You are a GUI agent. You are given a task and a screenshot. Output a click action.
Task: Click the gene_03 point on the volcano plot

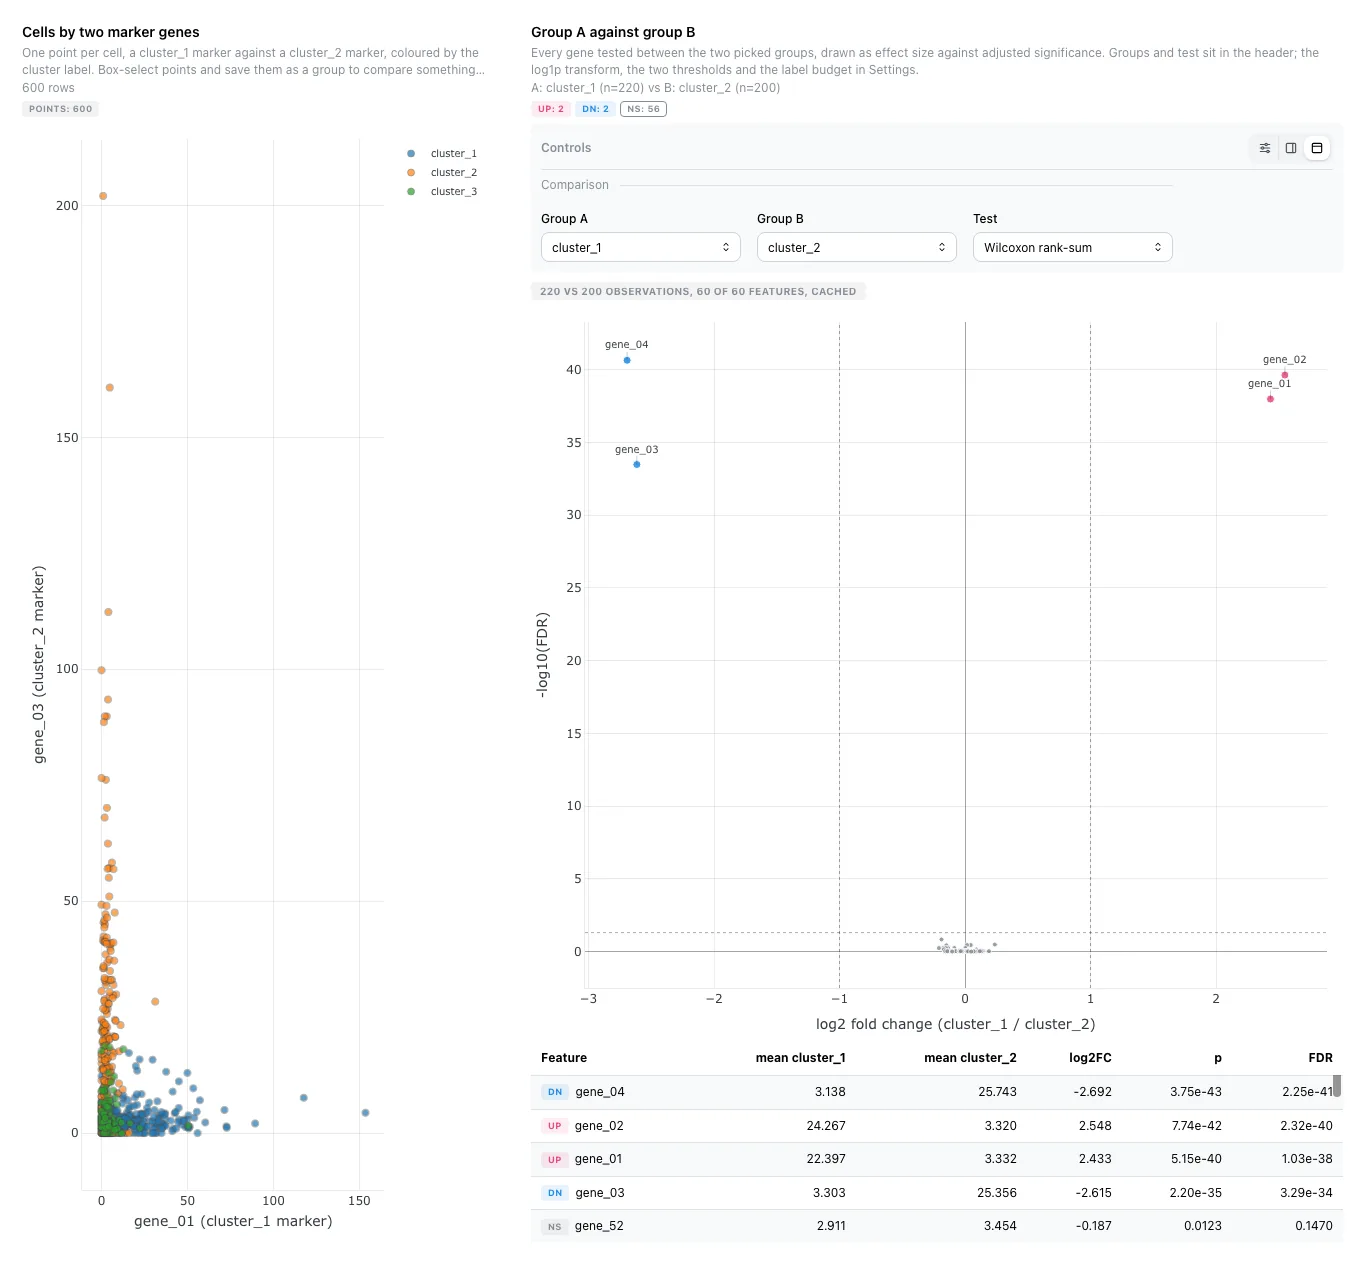(637, 464)
